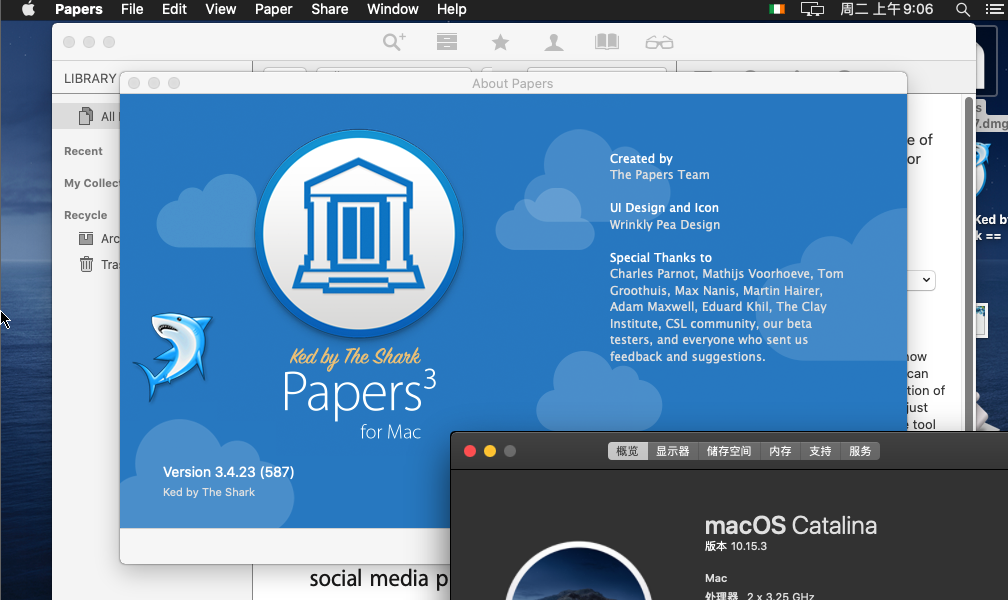Switch to the 服务 tab
The height and width of the screenshot is (600, 1008).
[x=860, y=451]
